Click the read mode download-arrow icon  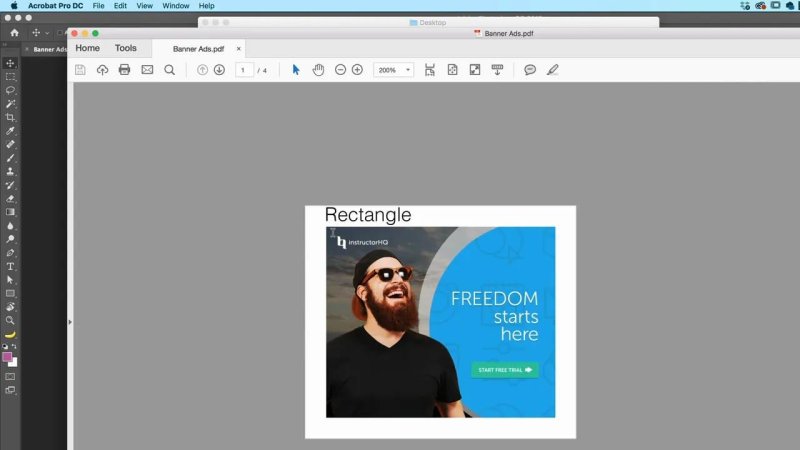(x=497, y=70)
